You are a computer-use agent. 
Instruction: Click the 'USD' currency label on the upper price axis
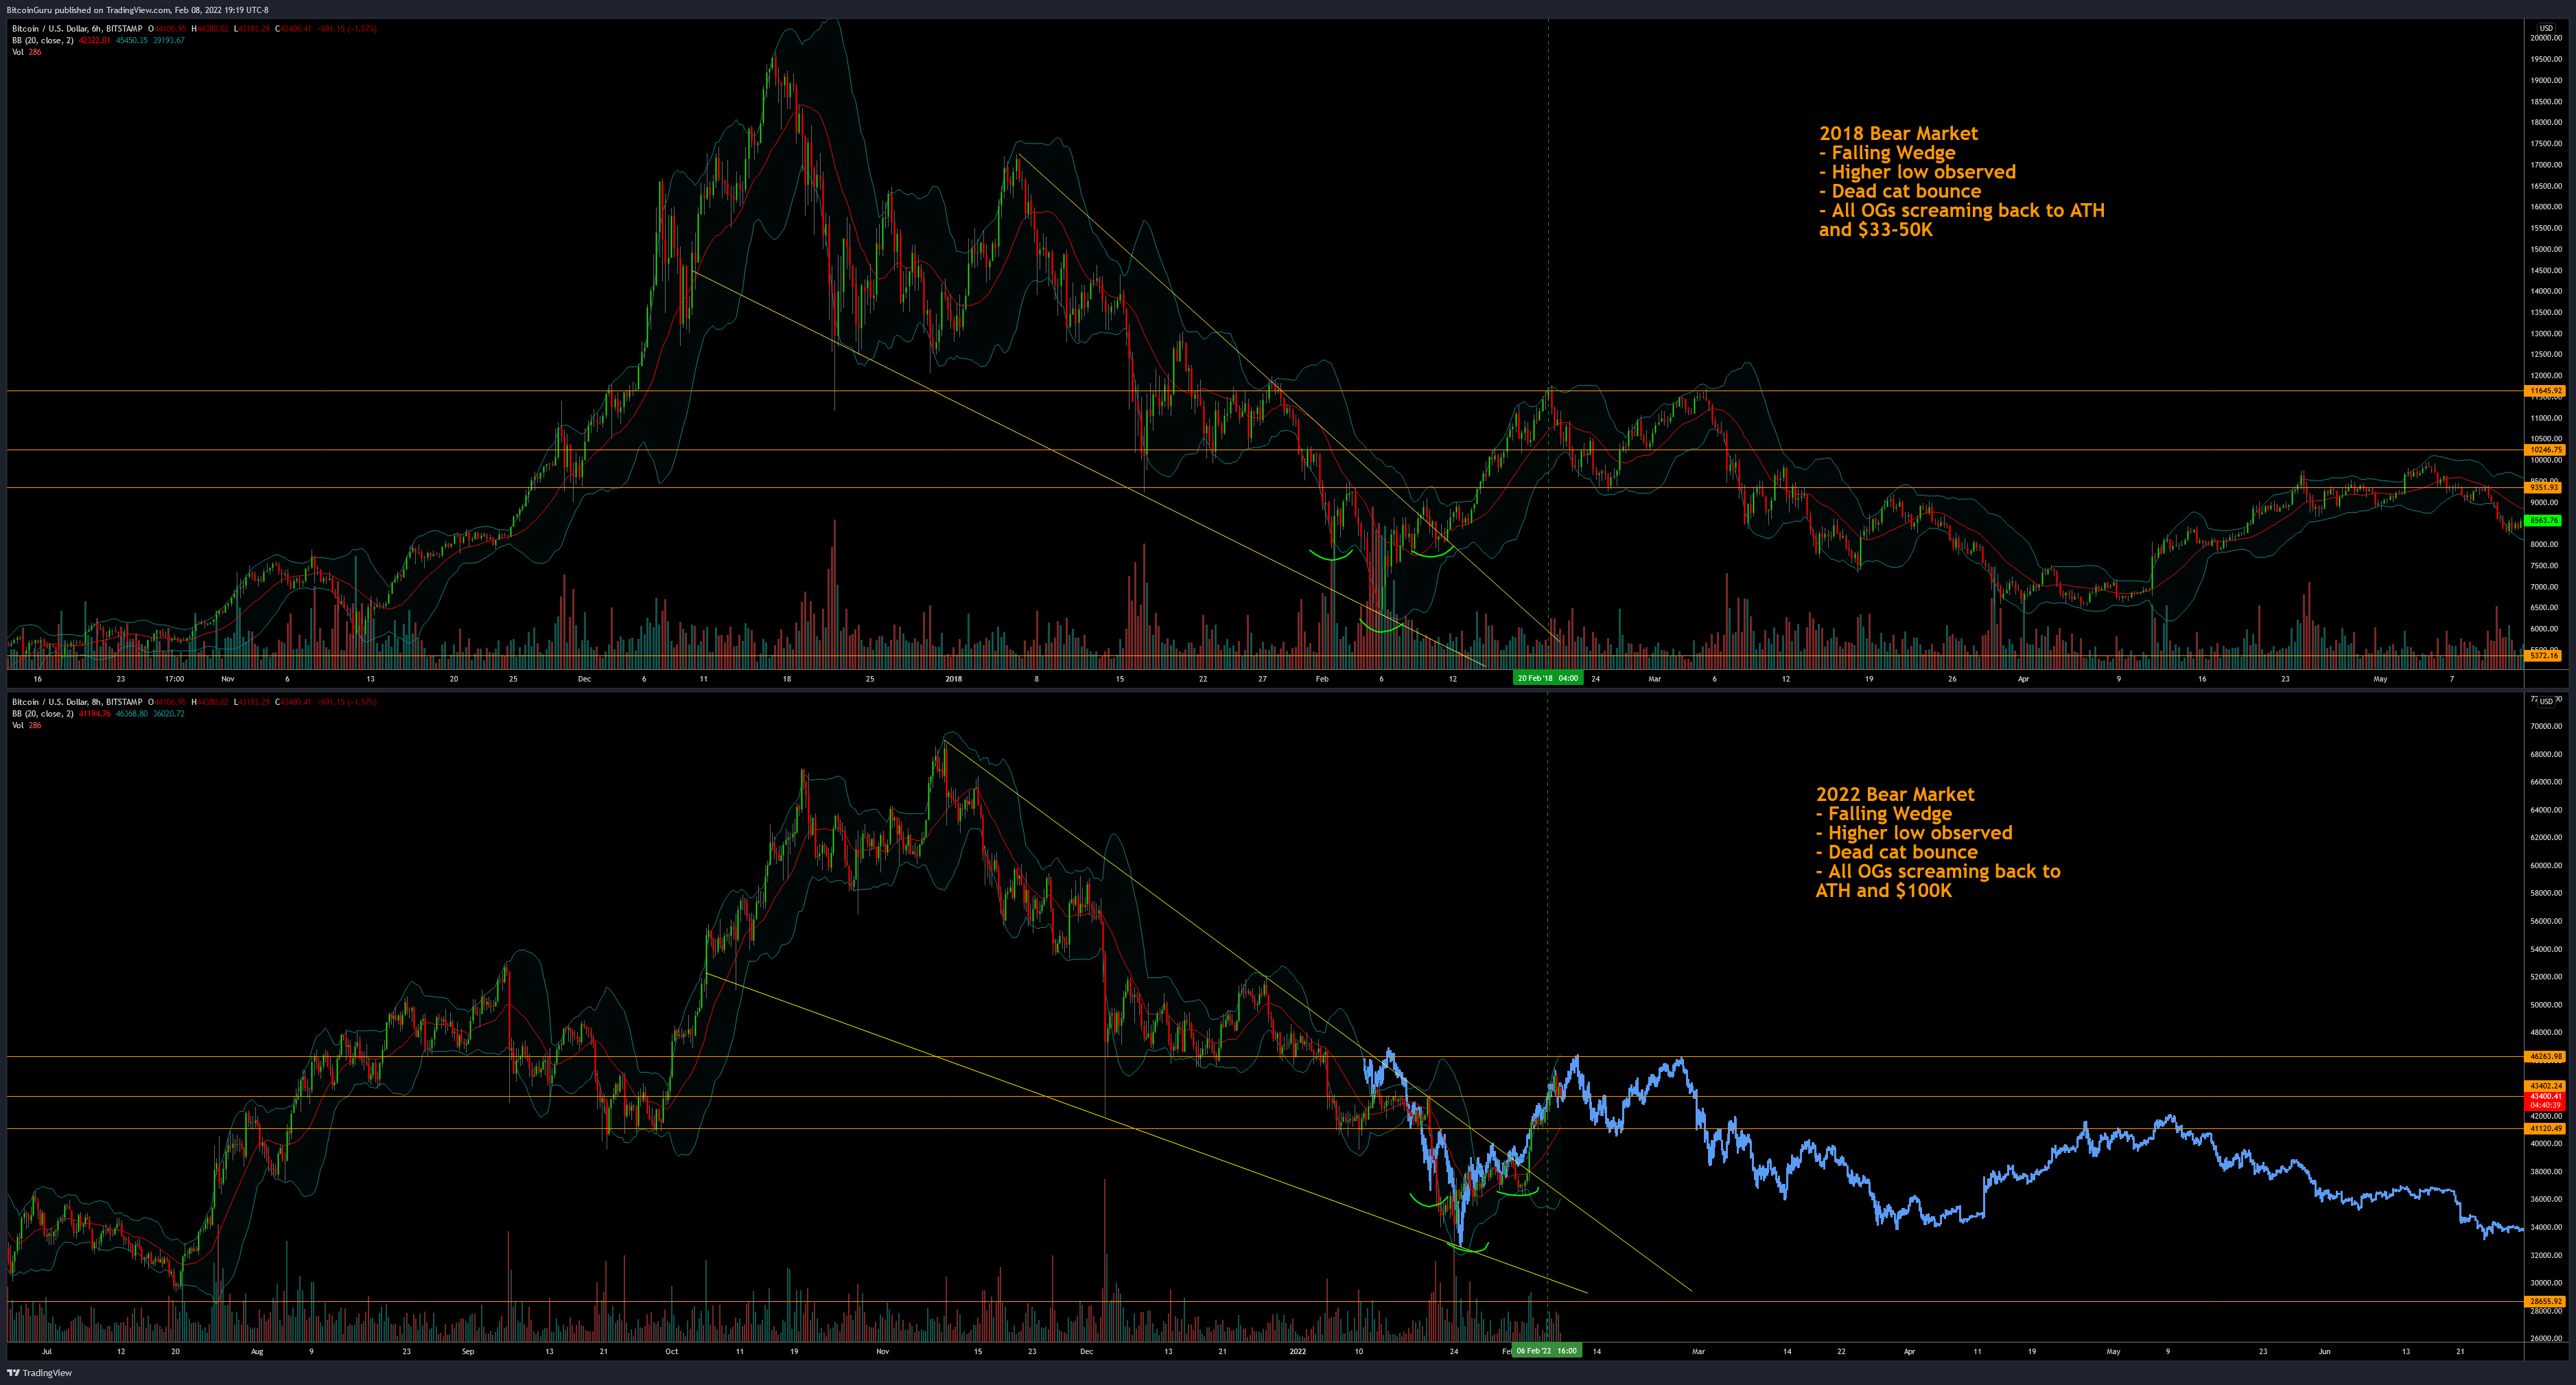2546,28
